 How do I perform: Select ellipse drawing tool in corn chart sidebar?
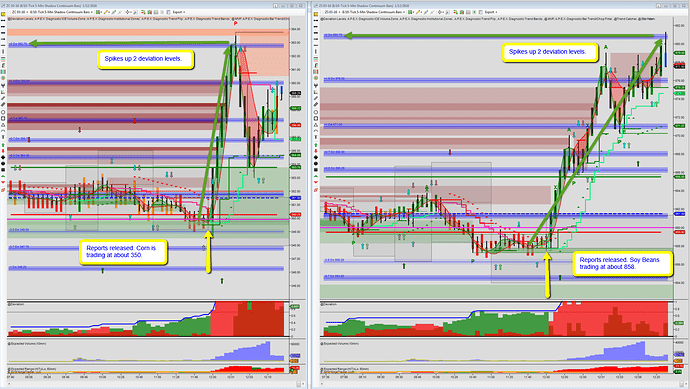(3, 112)
